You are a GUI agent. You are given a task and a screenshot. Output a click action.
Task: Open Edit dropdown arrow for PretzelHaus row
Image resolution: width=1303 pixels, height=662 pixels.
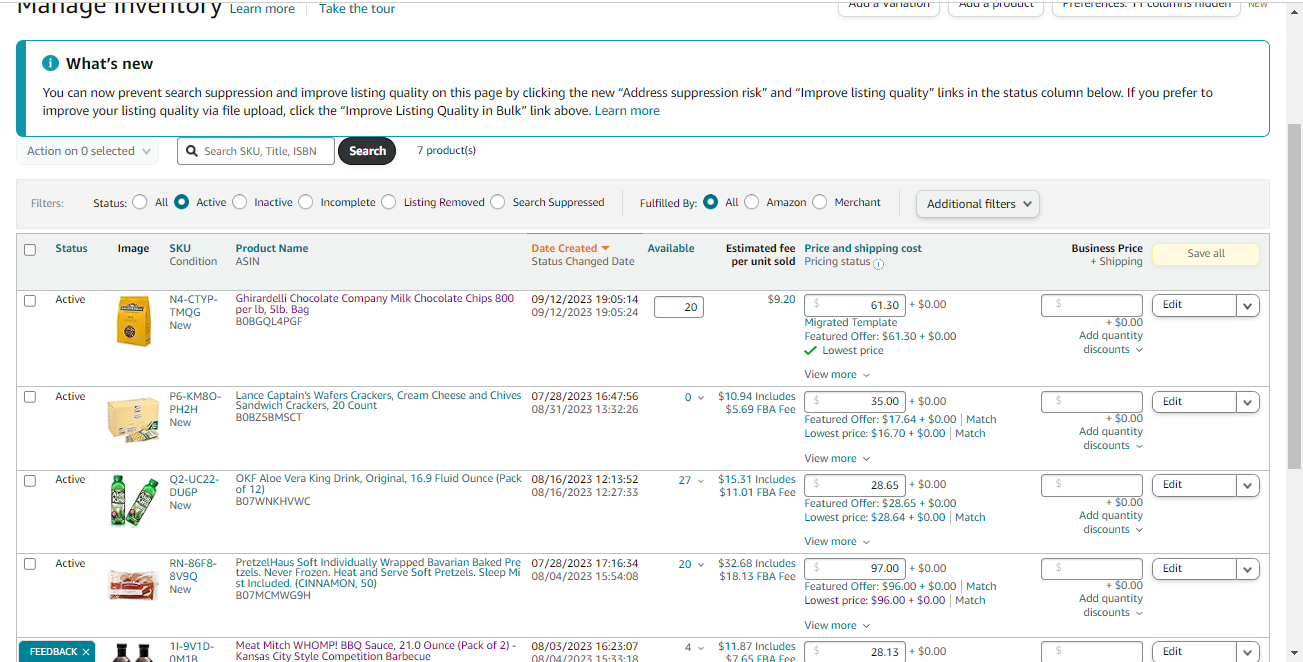[x=1248, y=569]
